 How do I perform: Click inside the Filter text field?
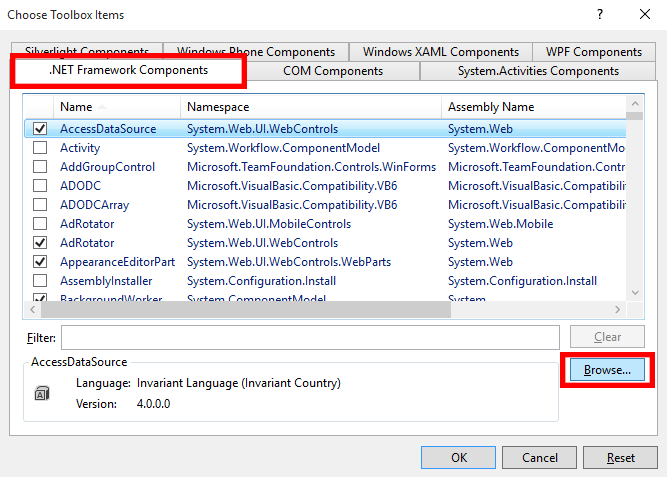[x=310, y=337]
